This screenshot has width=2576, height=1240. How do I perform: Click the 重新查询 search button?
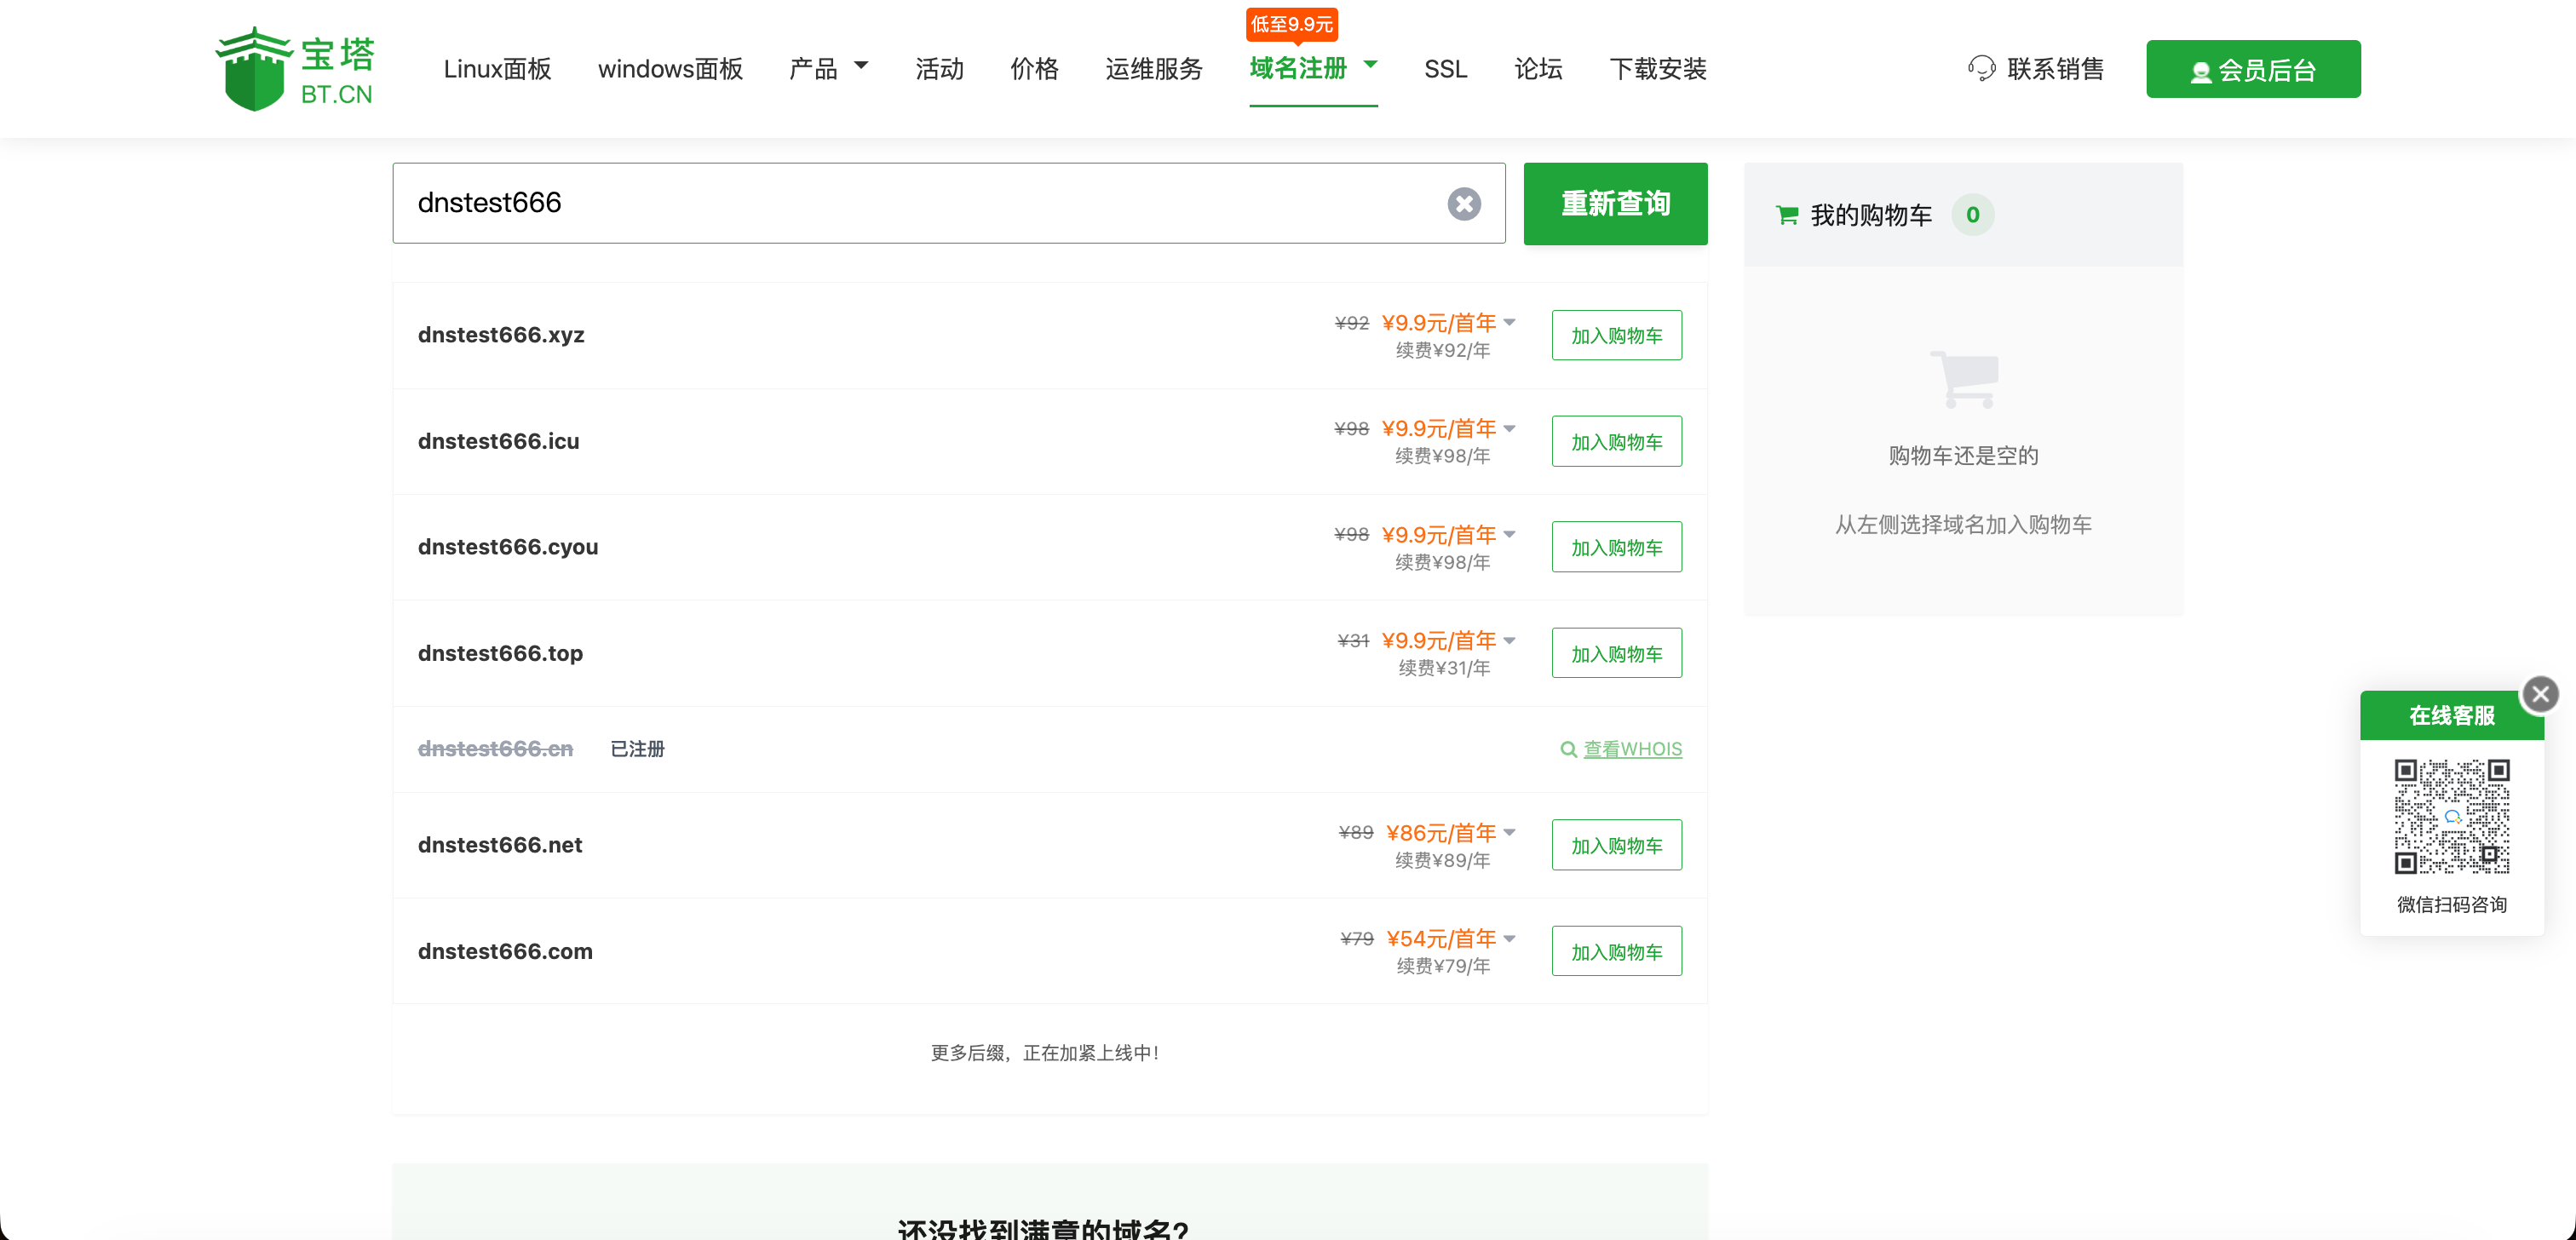pyautogui.click(x=1615, y=204)
